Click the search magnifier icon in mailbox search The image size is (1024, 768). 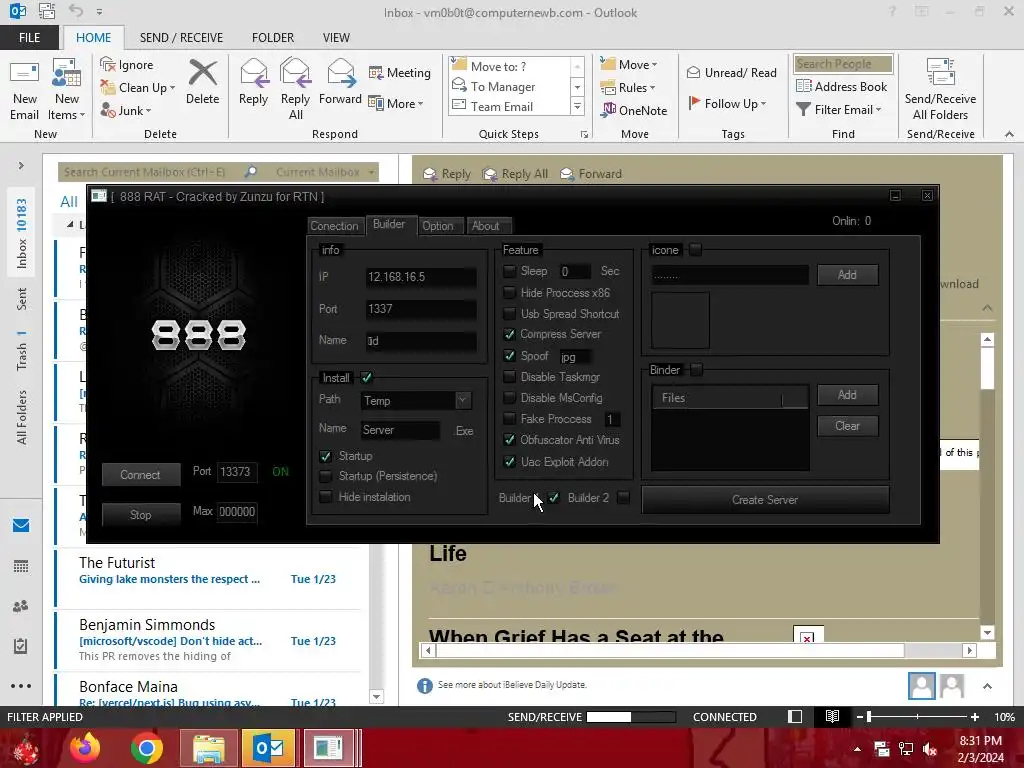pyautogui.click(x=251, y=172)
